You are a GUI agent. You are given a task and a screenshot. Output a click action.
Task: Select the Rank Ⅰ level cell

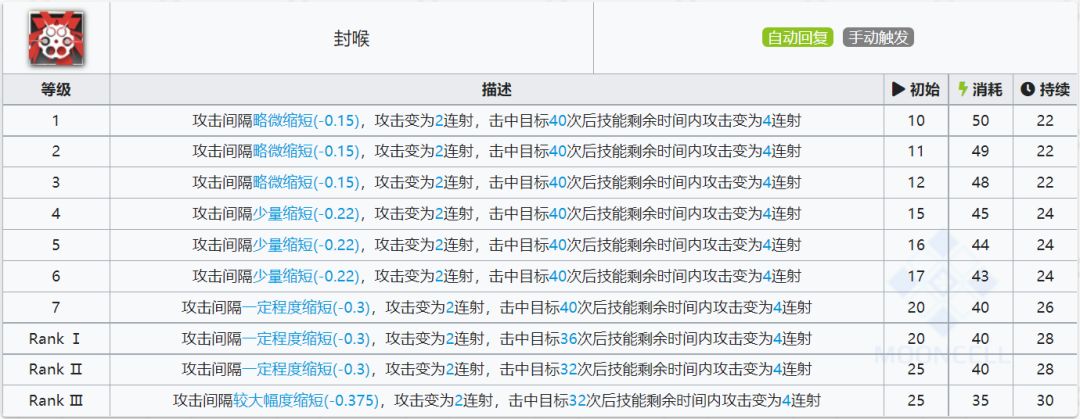point(55,339)
